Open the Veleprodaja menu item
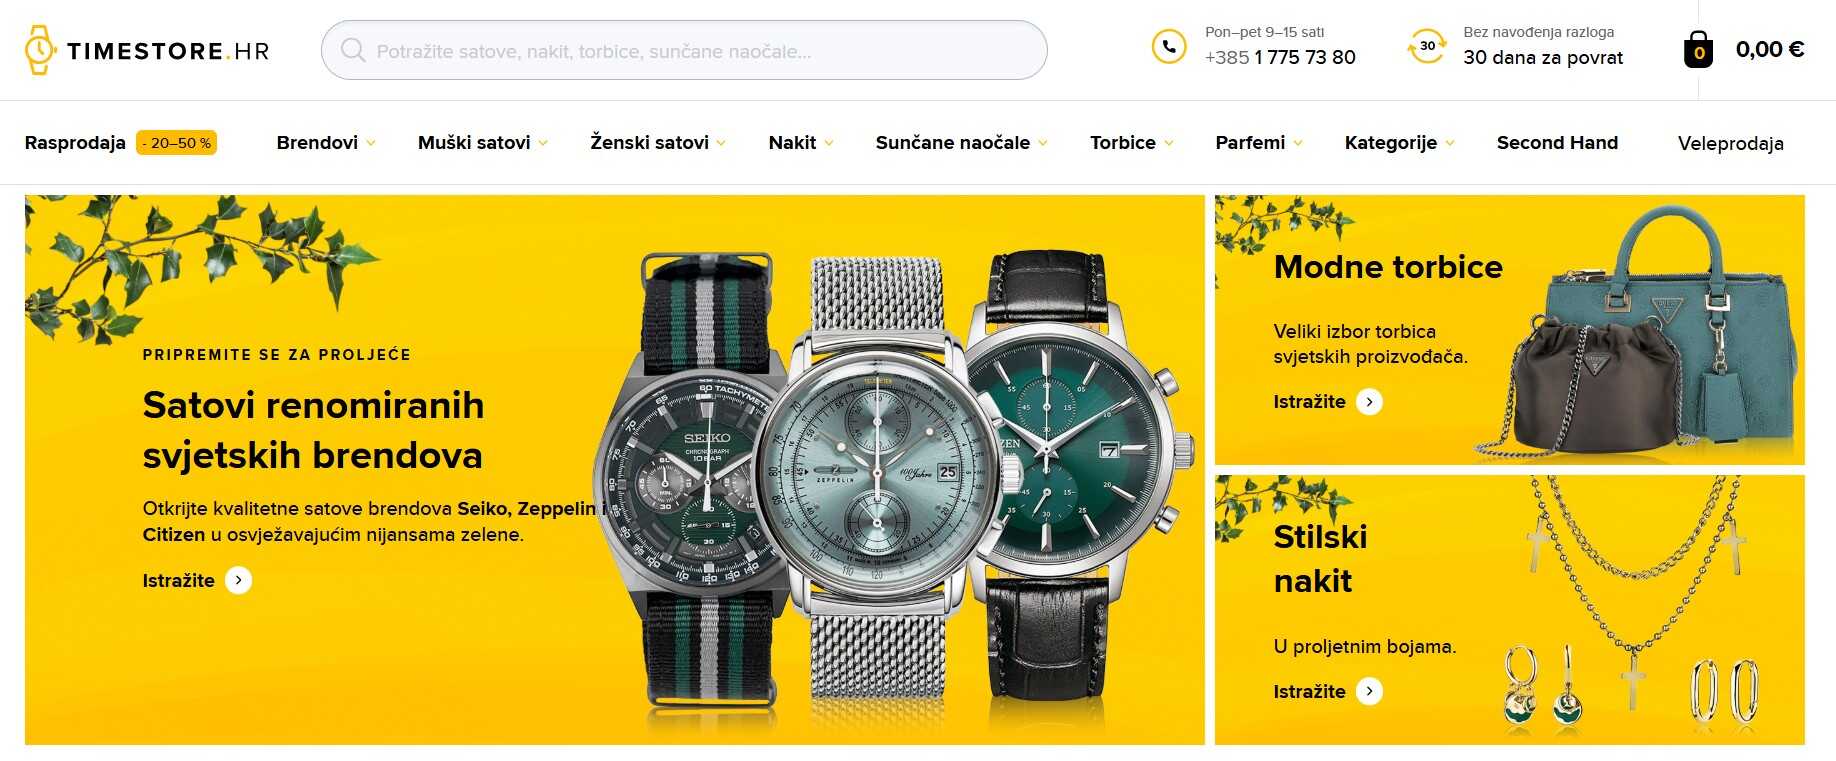Viewport: 1836px width, 761px height. click(1730, 143)
